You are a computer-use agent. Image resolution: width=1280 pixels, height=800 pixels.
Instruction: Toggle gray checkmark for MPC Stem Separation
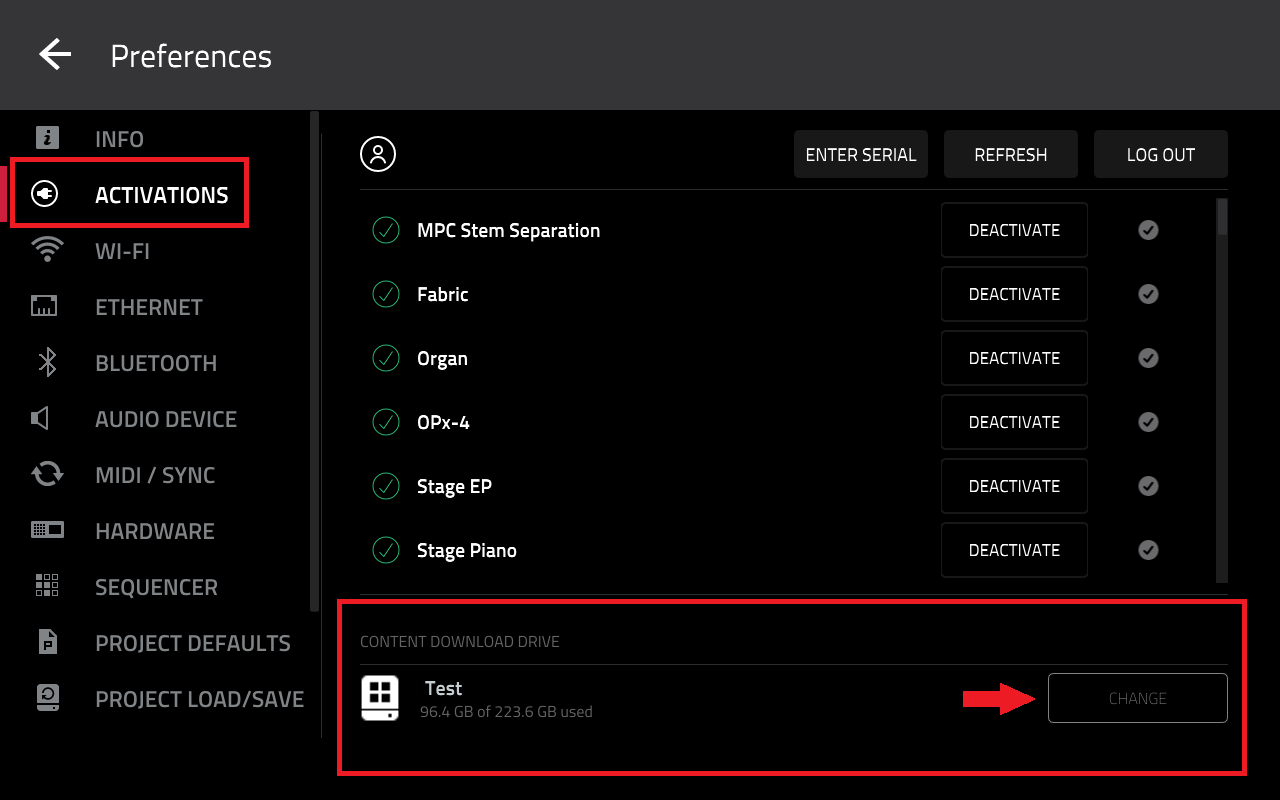[x=1149, y=230]
